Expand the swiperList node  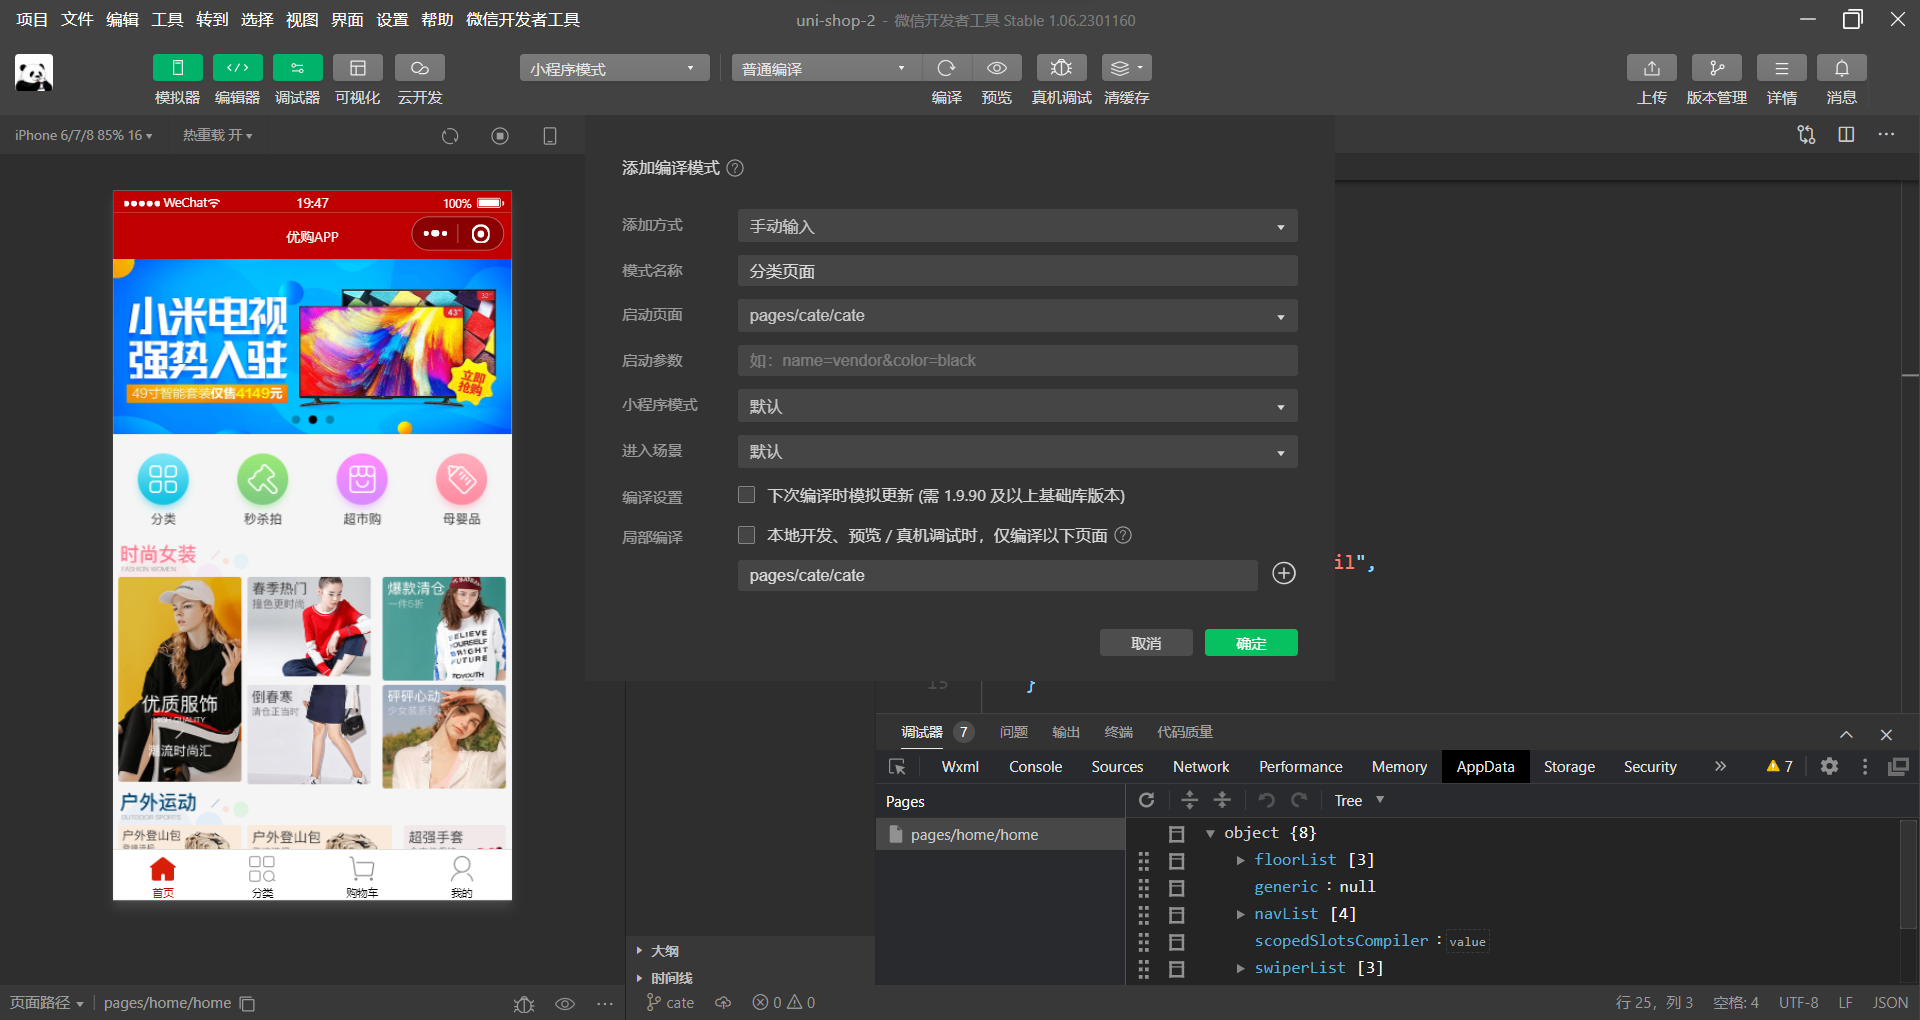(1240, 968)
